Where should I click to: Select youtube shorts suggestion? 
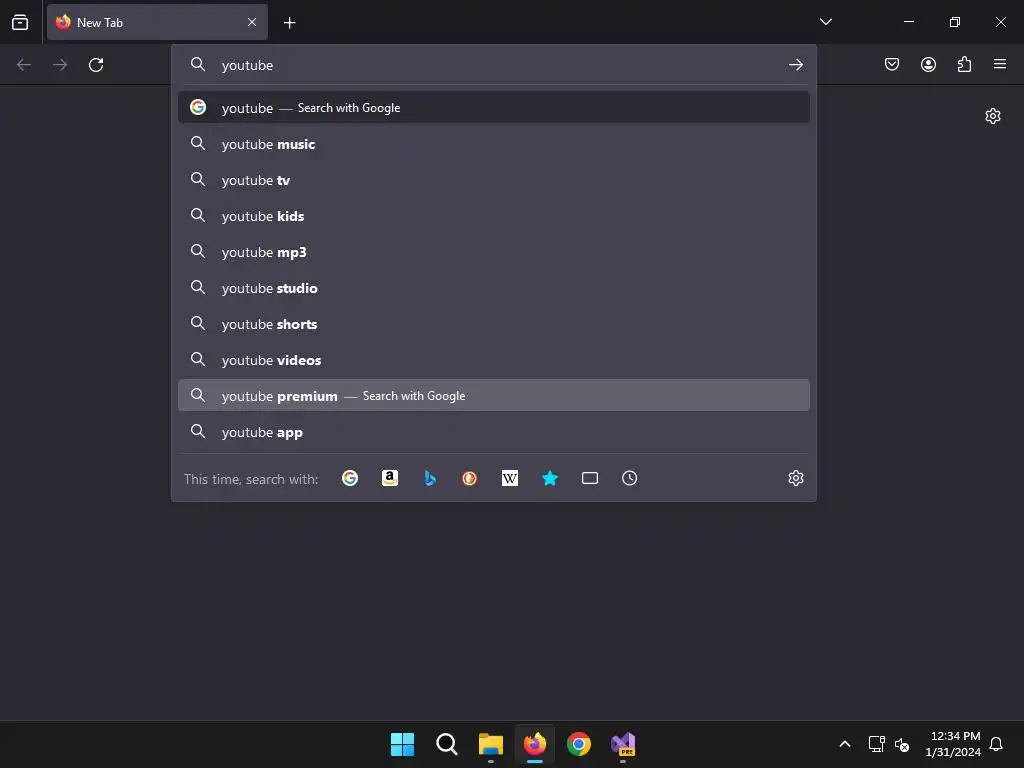tap(494, 323)
